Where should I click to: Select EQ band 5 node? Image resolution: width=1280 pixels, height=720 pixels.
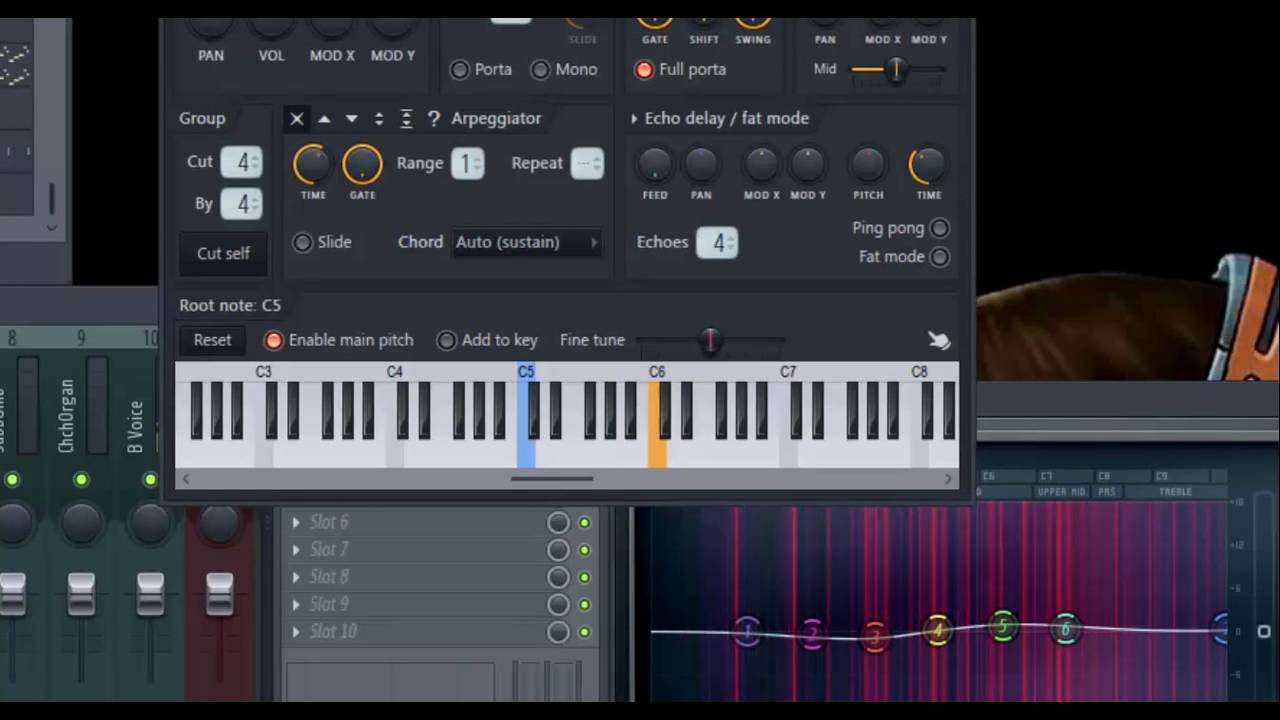1003,626
